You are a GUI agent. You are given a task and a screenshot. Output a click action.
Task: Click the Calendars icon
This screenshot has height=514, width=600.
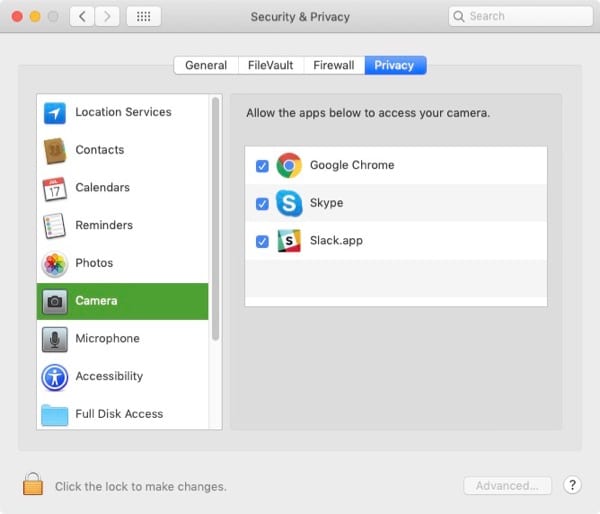pyautogui.click(x=55, y=189)
